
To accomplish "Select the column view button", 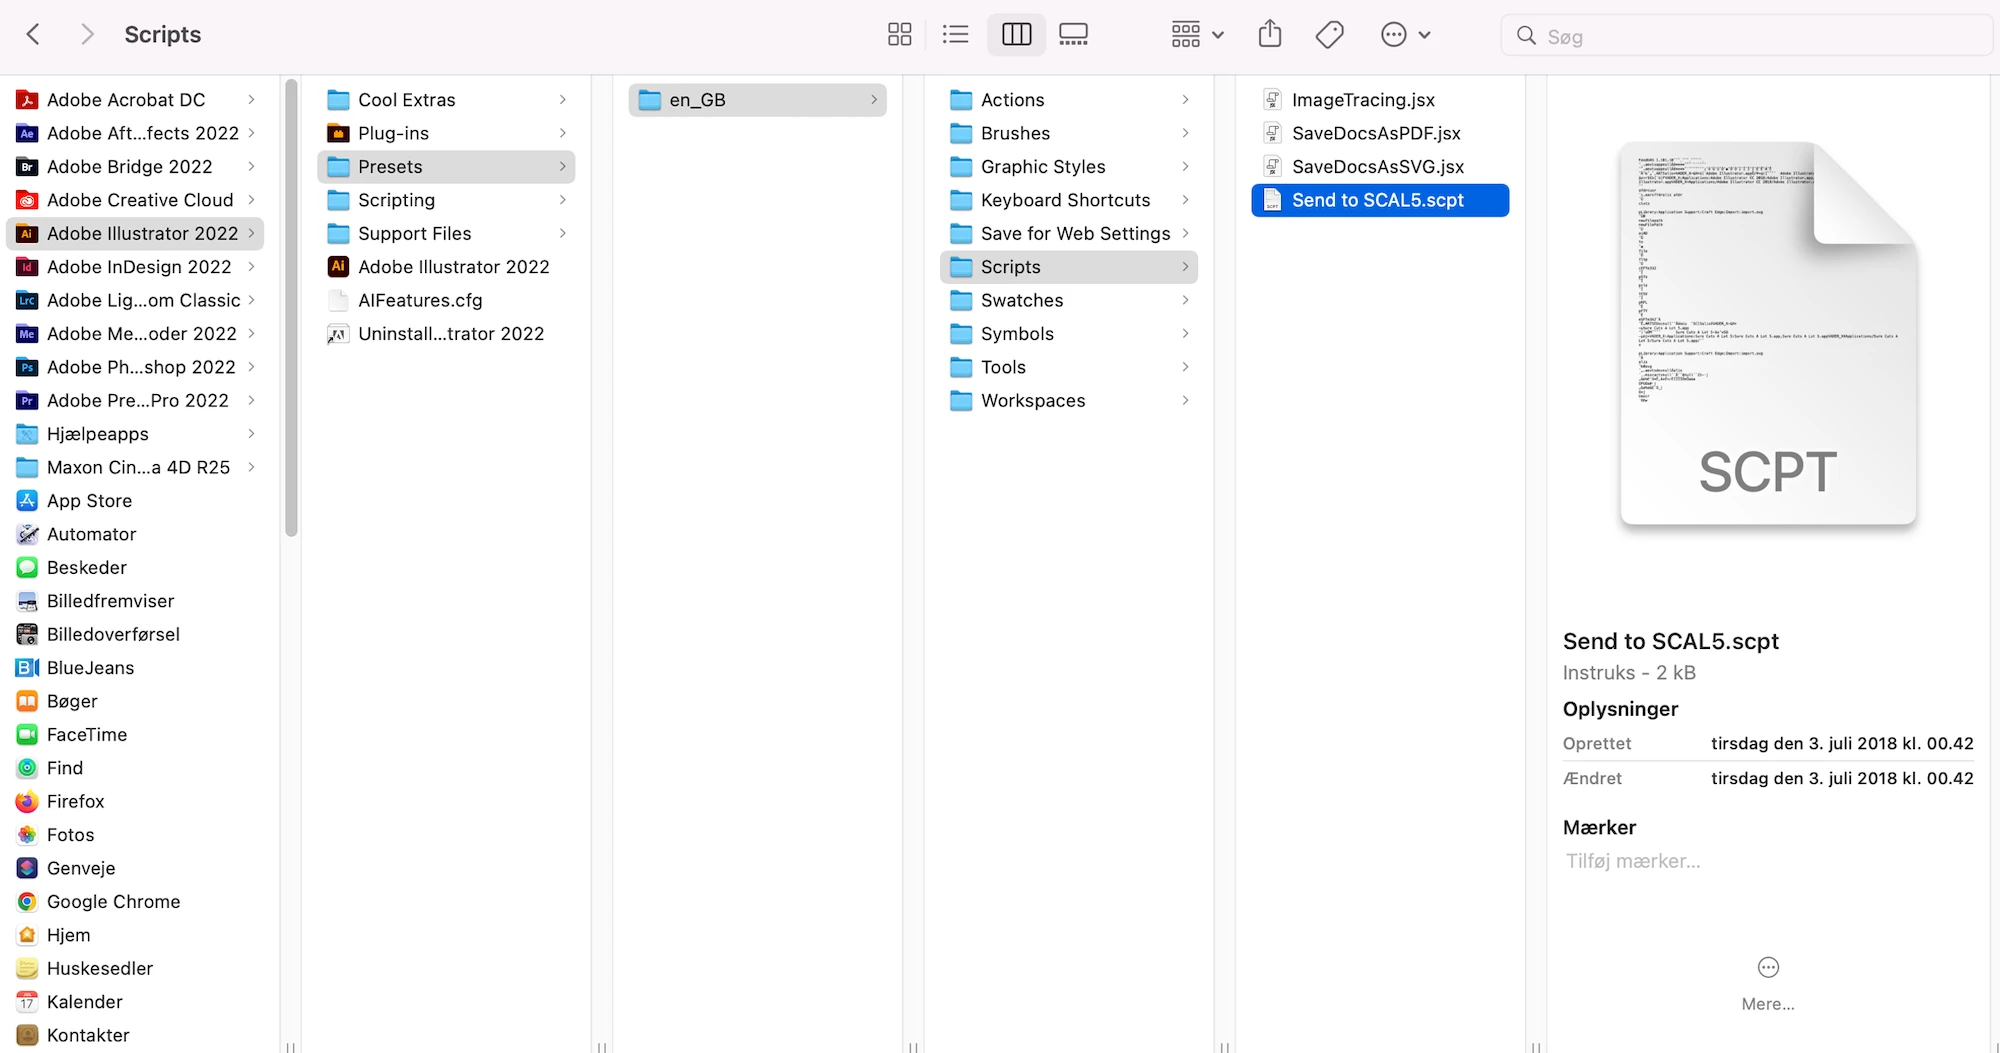I will [1016, 35].
